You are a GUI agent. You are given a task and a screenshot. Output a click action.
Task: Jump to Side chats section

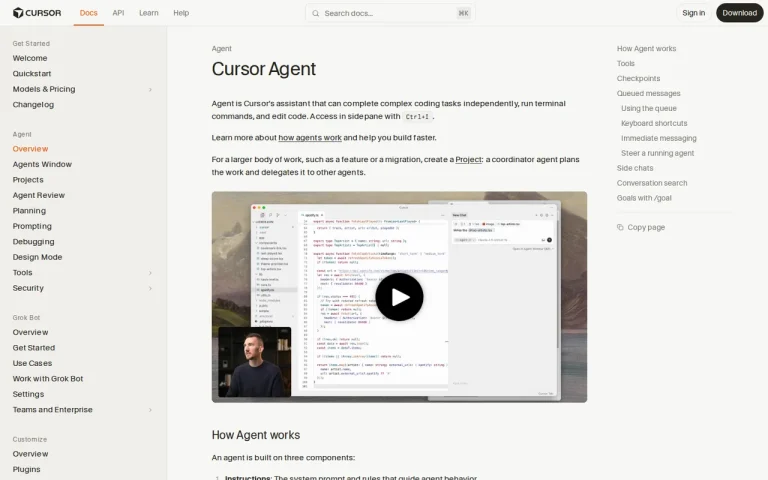tap(635, 168)
